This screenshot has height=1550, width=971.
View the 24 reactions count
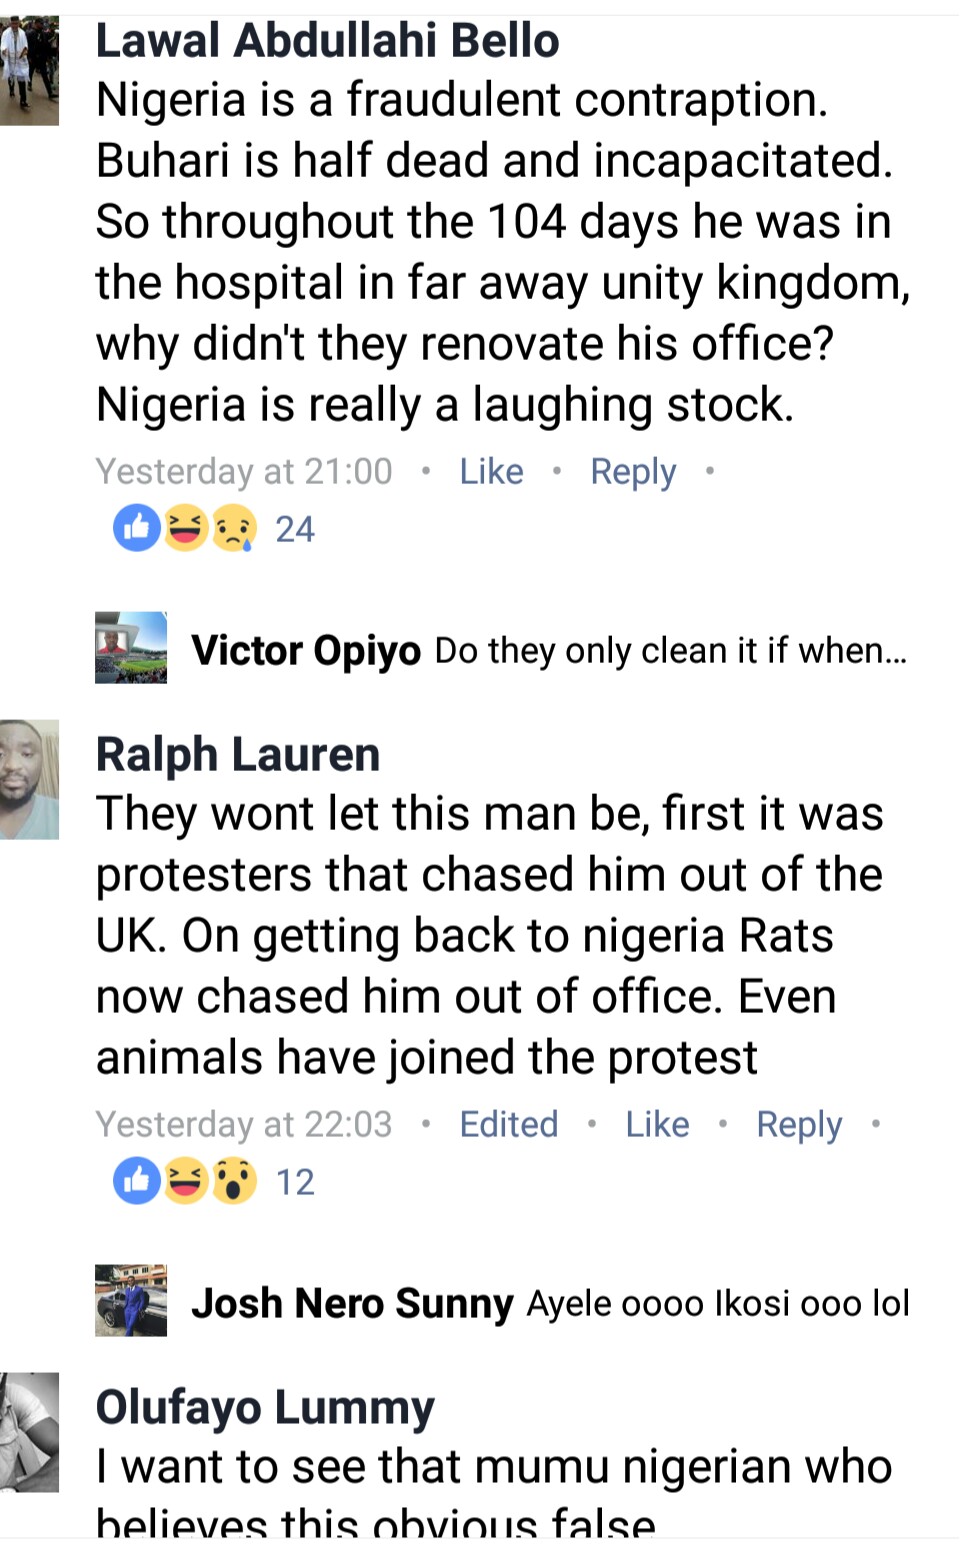click(295, 529)
